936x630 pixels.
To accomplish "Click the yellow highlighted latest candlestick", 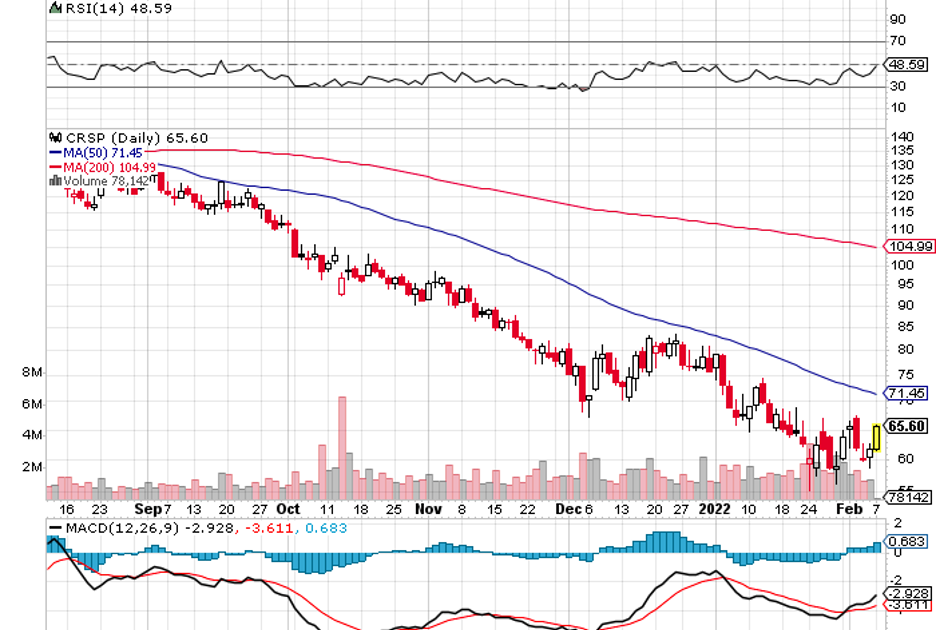I will click(877, 437).
